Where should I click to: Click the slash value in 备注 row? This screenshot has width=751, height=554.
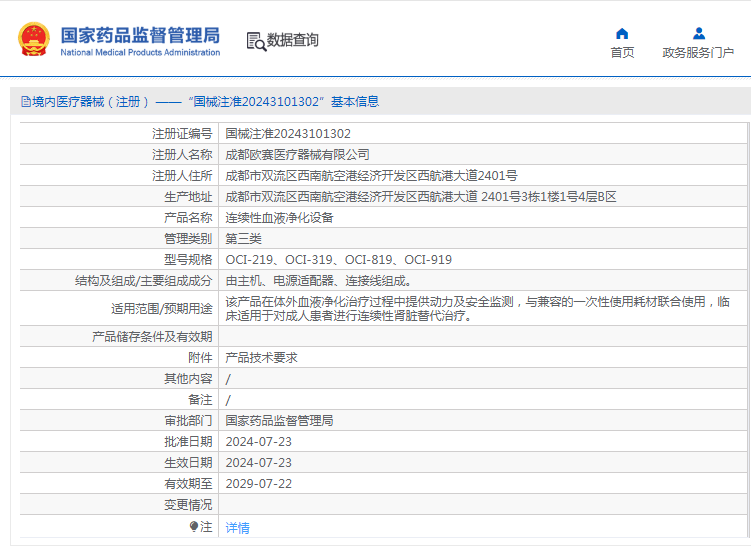(228, 400)
